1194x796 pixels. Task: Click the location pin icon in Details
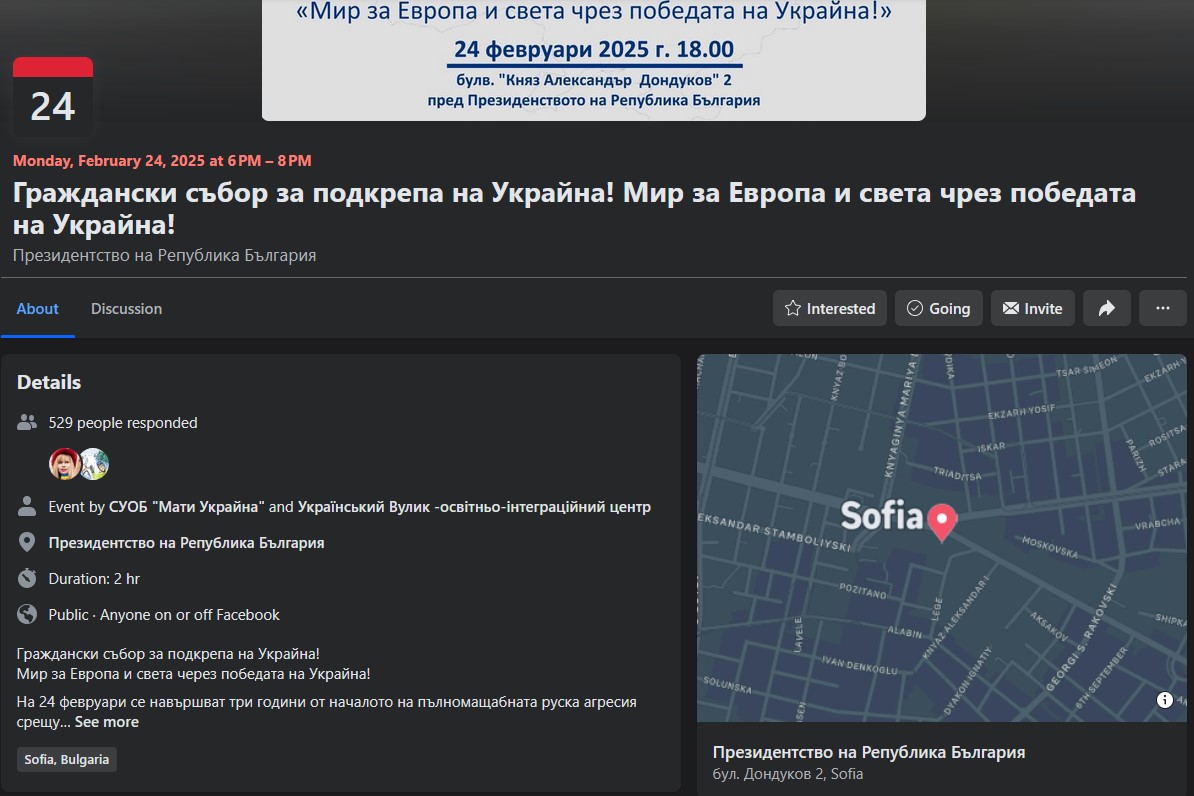coord(27,542)
